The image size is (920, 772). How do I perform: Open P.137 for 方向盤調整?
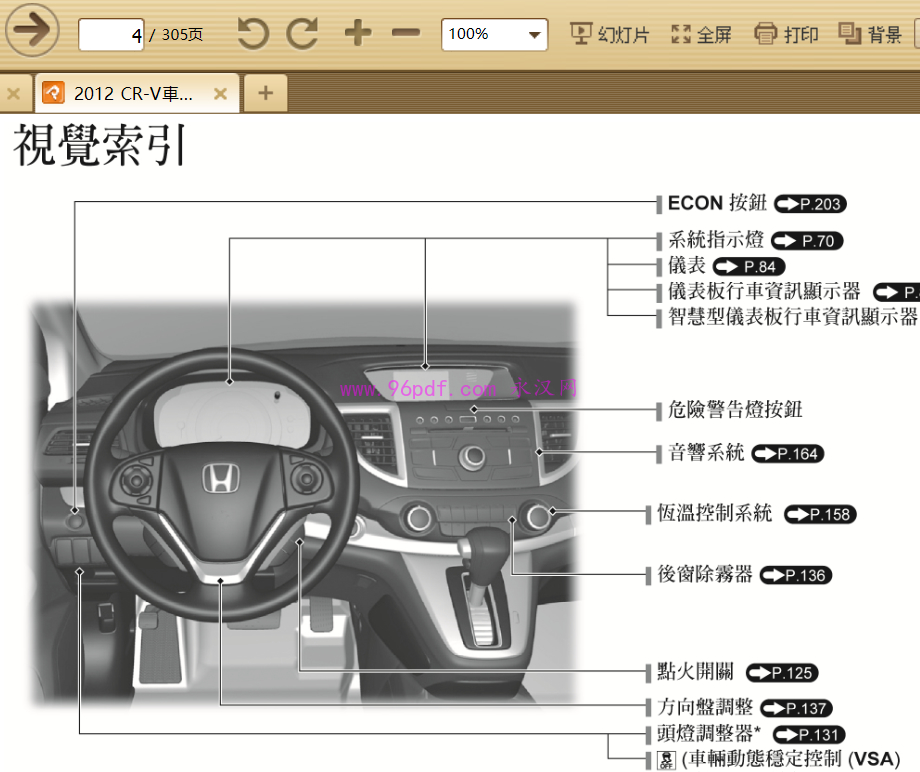click(795, 707)
